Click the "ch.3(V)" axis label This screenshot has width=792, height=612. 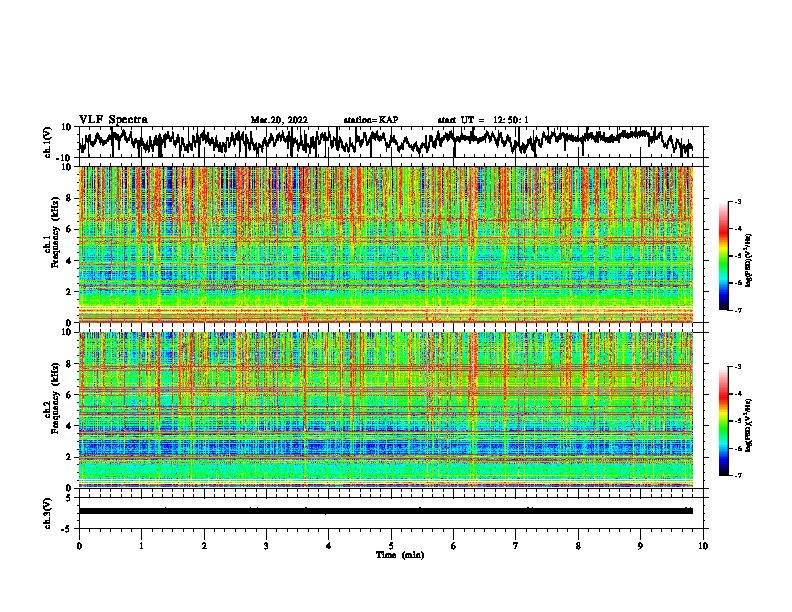coord(48,513)
